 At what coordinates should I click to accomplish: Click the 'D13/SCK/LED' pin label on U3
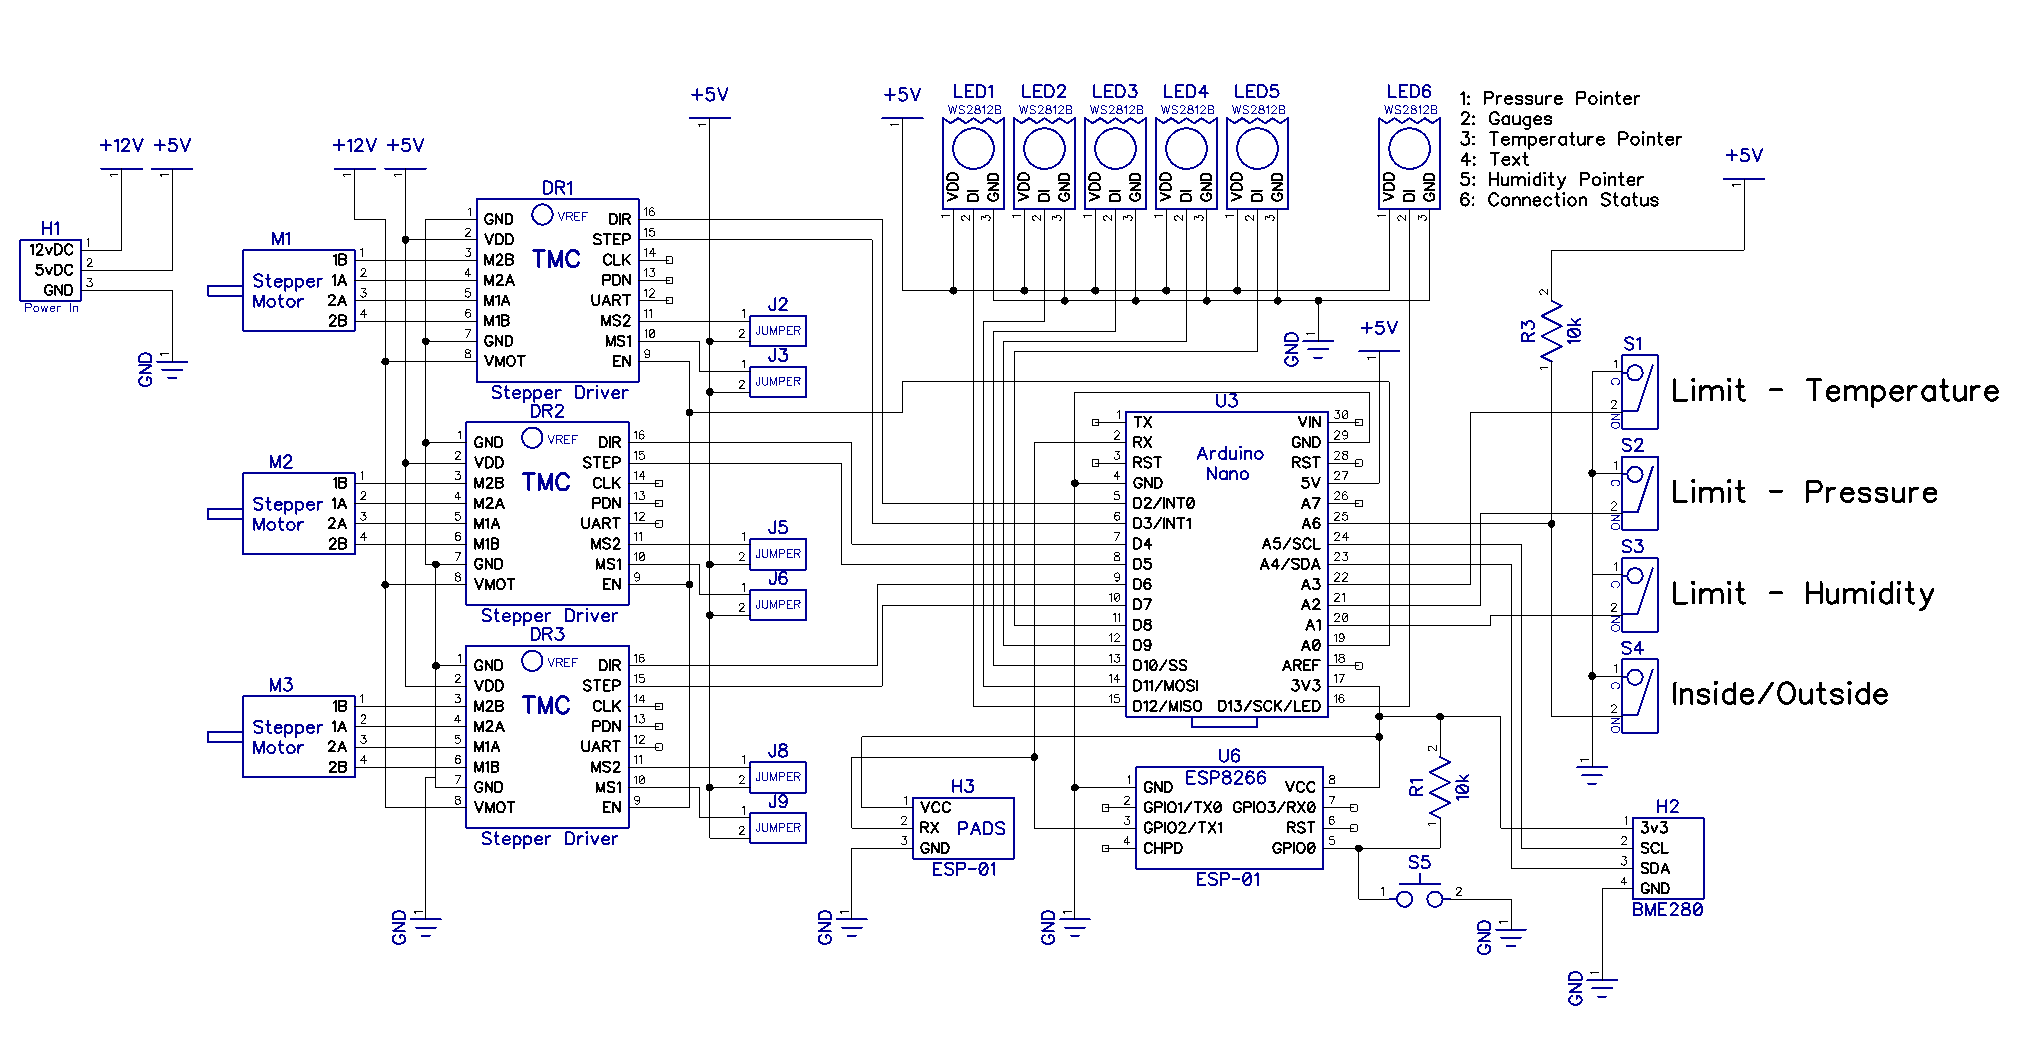[1268, 706]
